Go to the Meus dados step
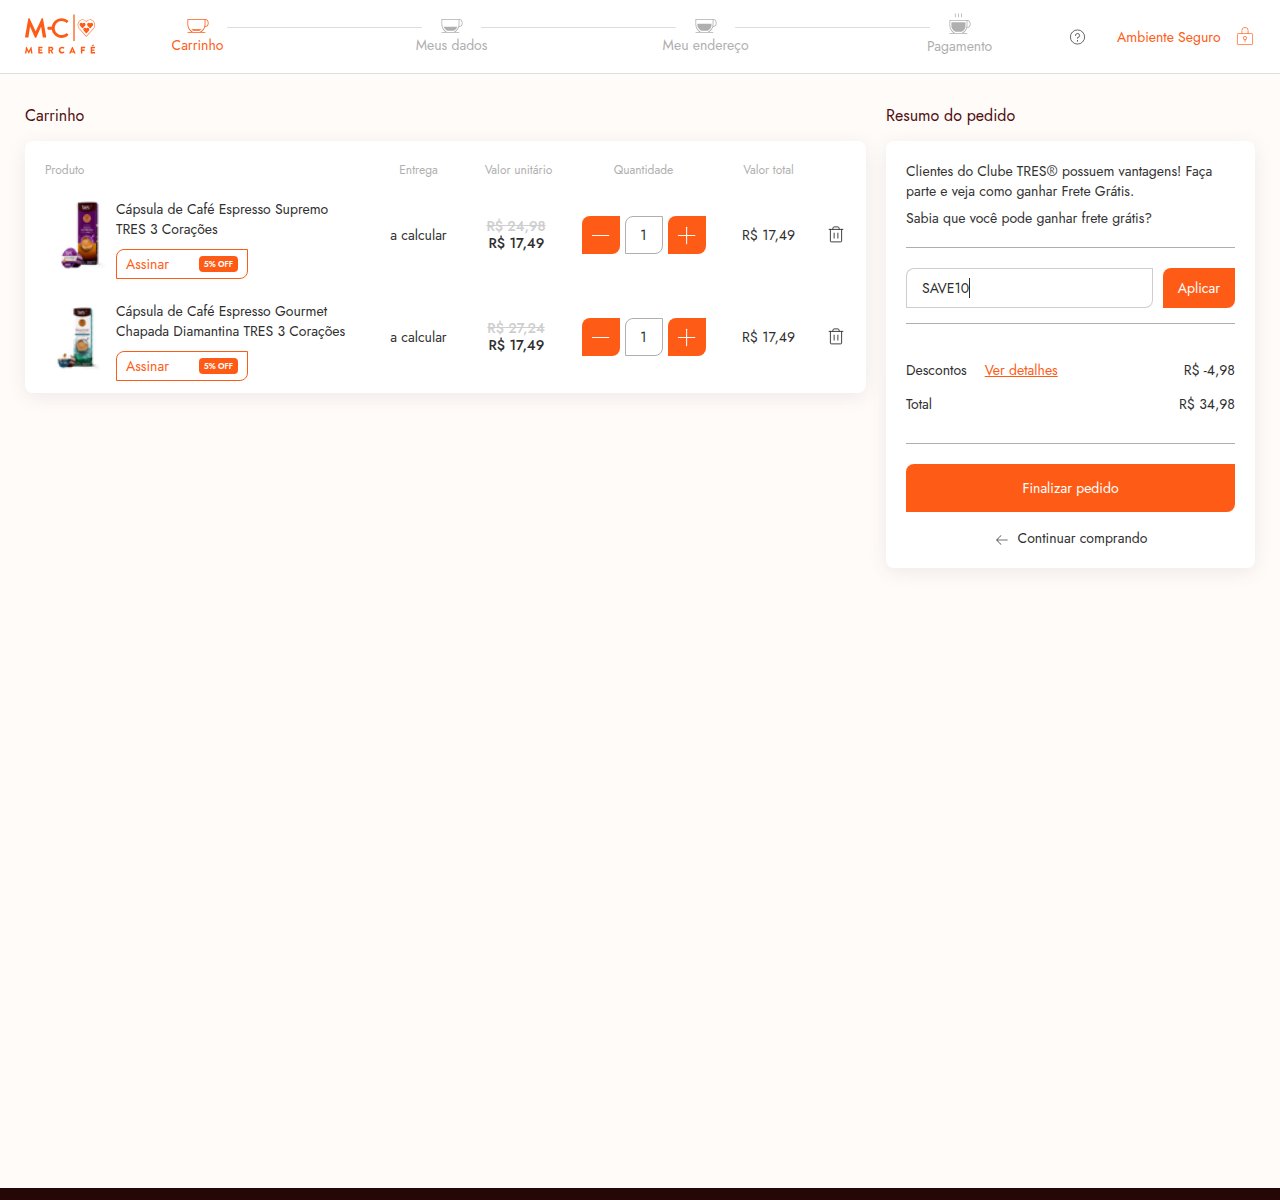 click(452, 45)
